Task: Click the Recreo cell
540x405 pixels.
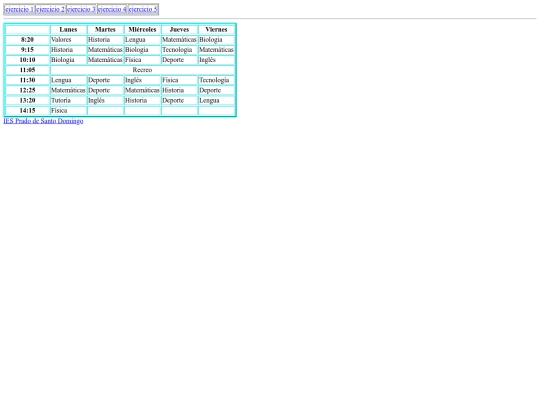Action: [x=142, y=70]
